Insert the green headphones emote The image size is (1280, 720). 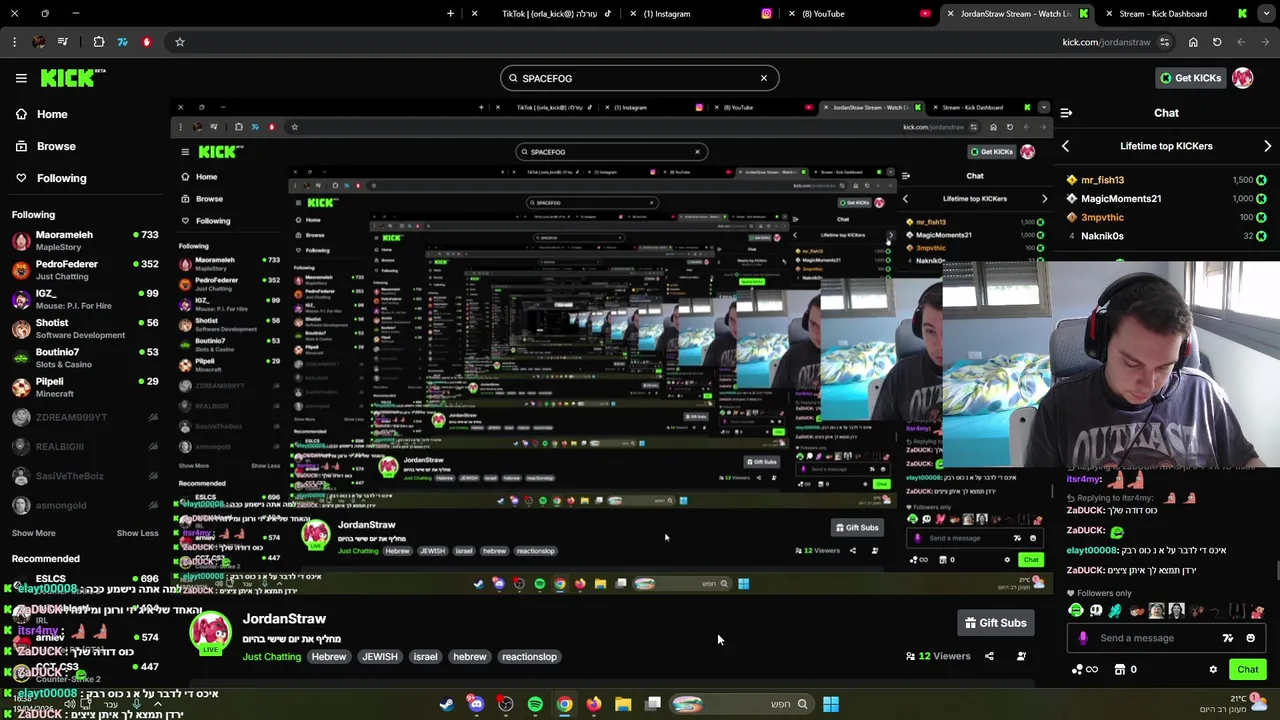coord(1076,611)
